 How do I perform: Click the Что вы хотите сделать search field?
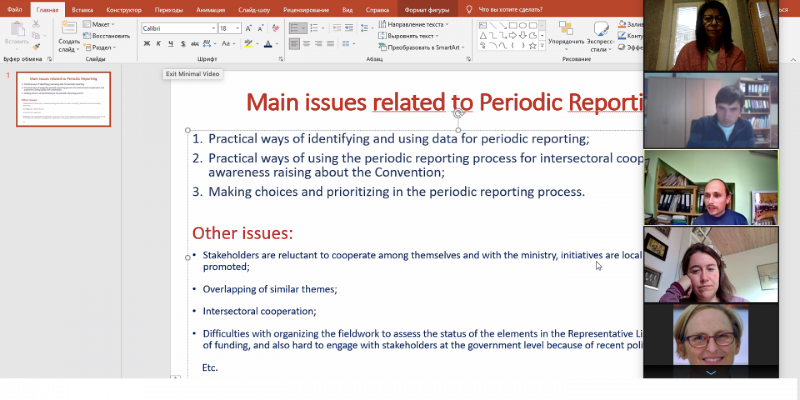tap(510, 9)
